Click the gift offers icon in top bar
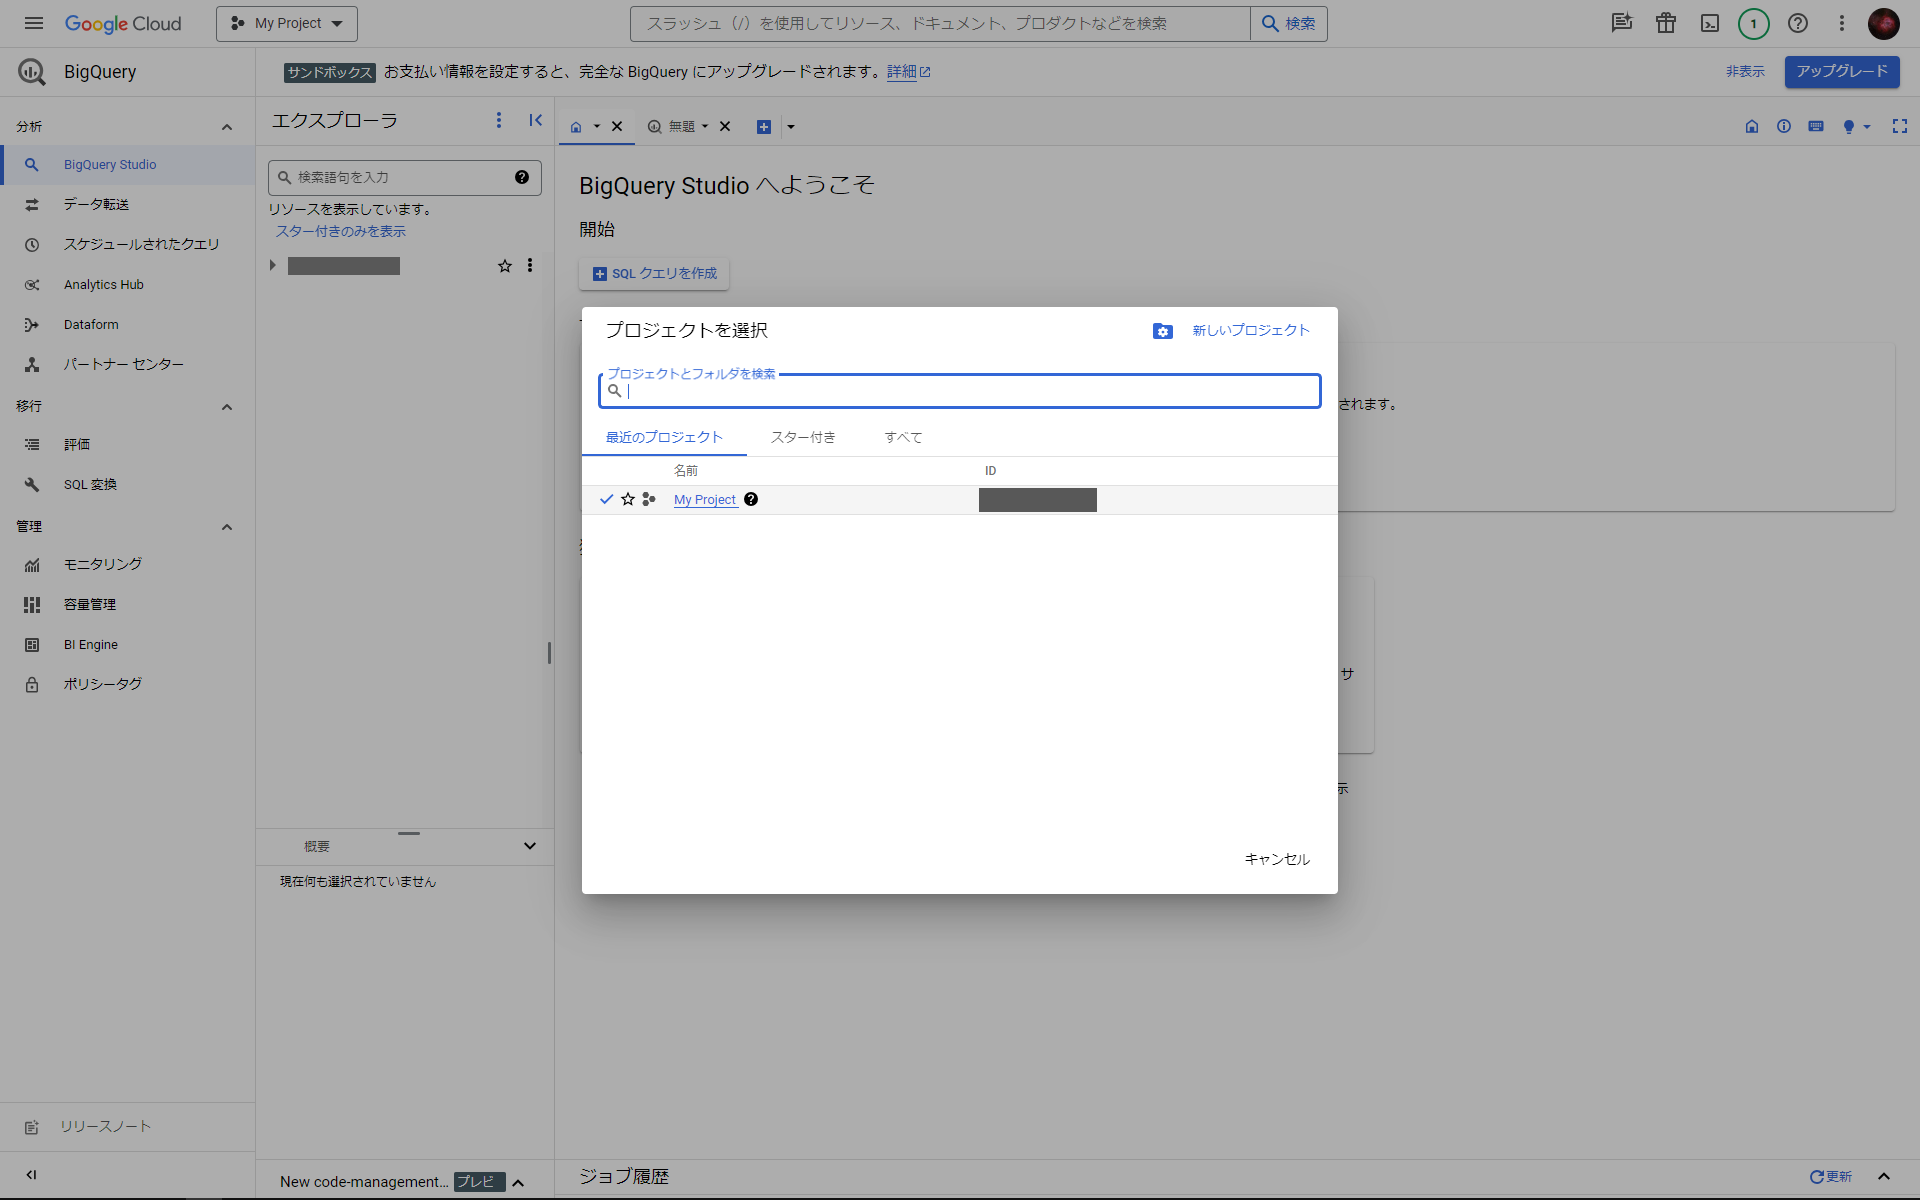The width and height of the screenshot is (1920, 1200). pos(1665,23)
